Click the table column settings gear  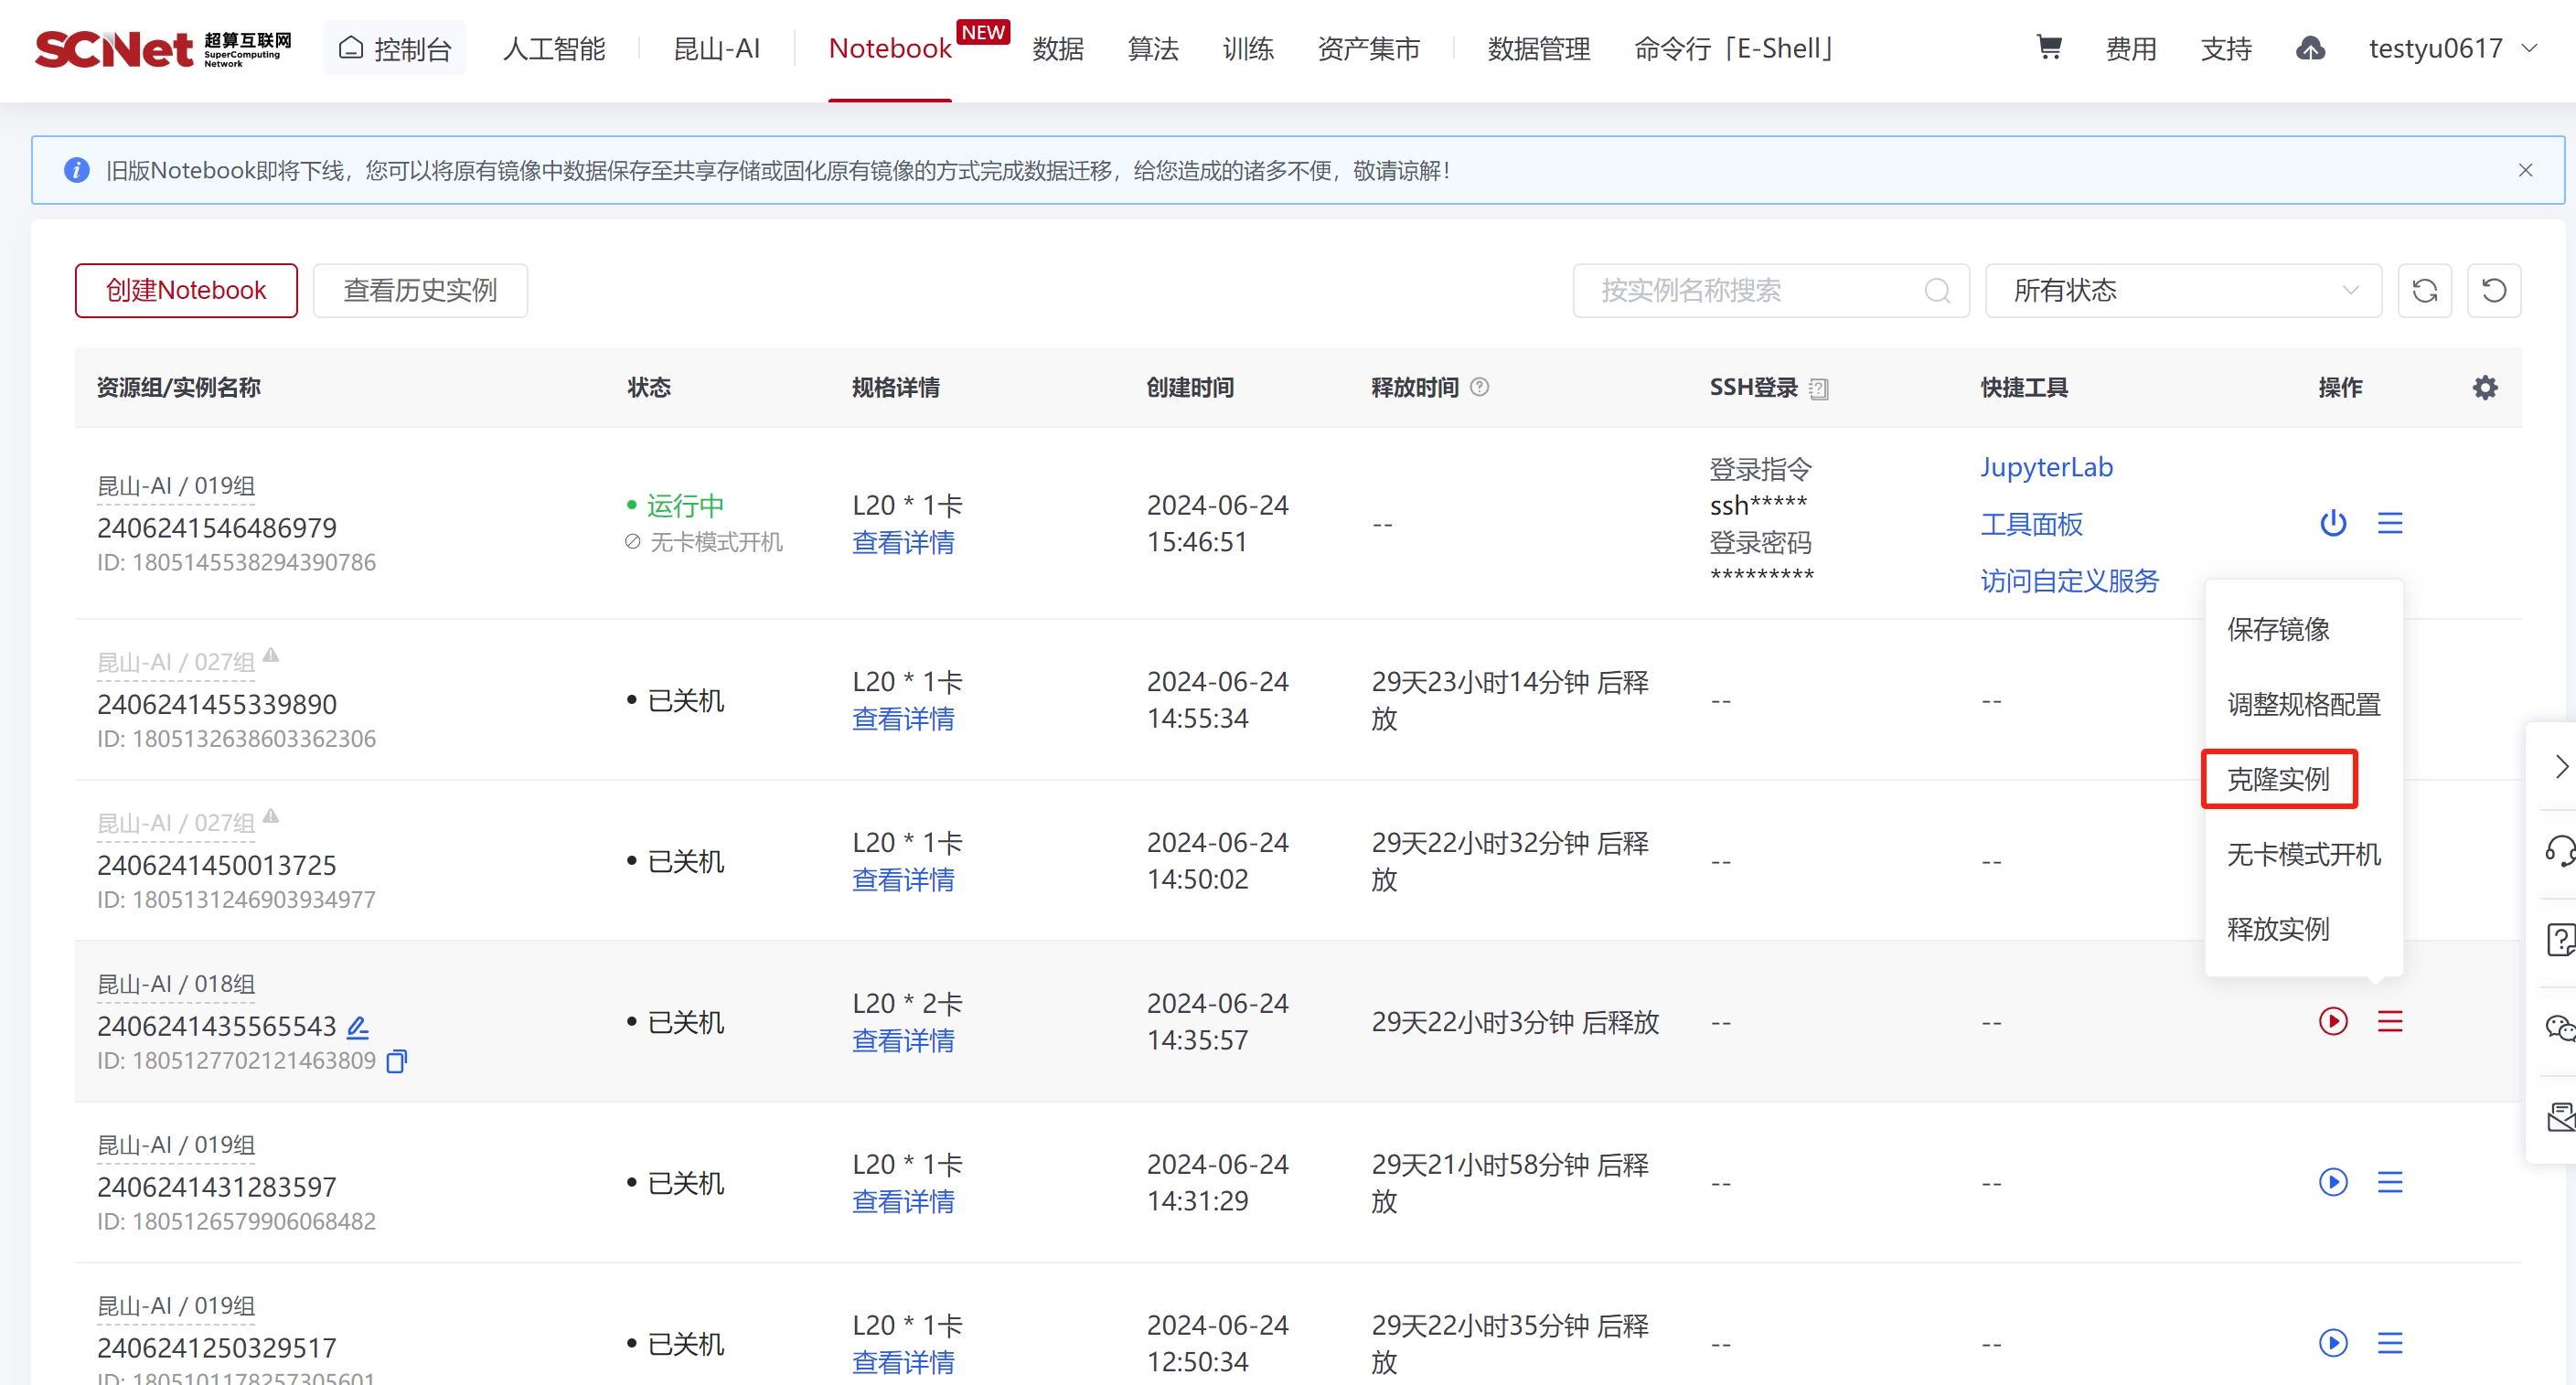[x=2485, y=388]
